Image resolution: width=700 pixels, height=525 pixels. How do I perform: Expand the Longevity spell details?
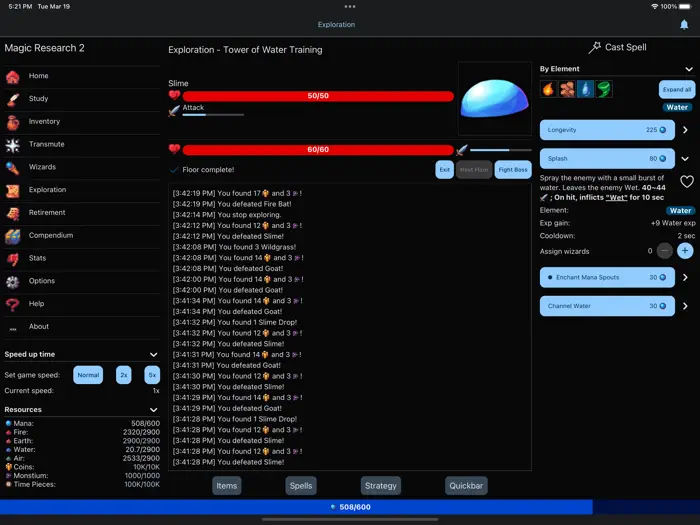(x=685, y=130)
